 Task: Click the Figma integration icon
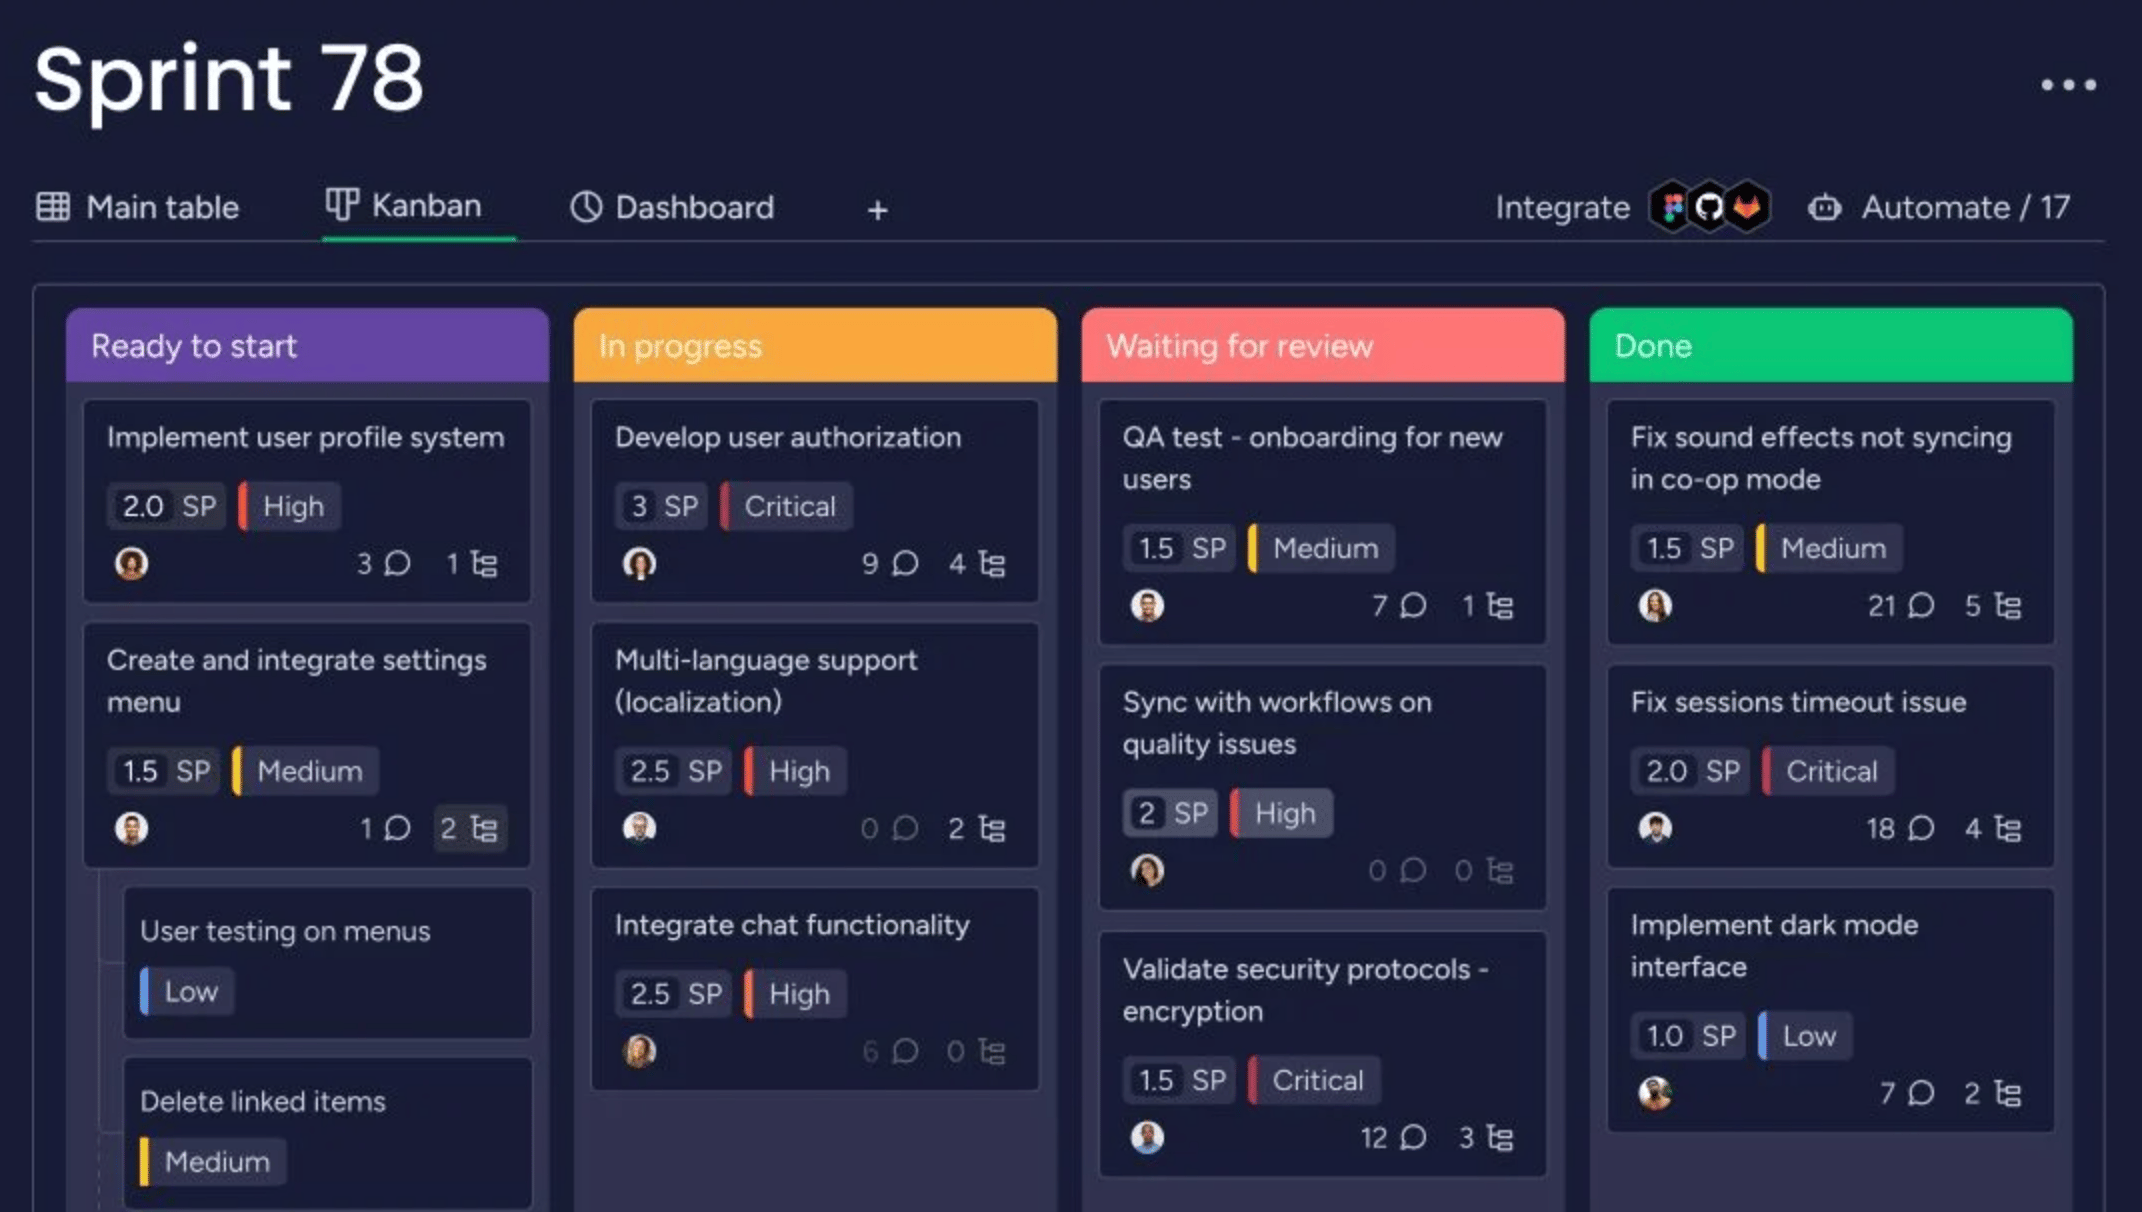pyautogui.click(x=1672, y=207)
